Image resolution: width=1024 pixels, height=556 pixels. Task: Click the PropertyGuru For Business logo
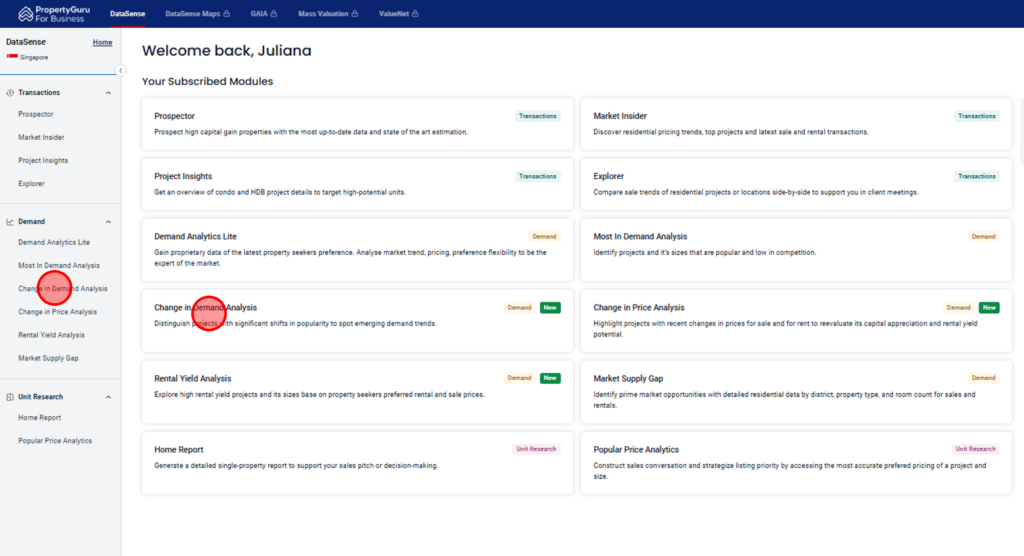point(54,14)
